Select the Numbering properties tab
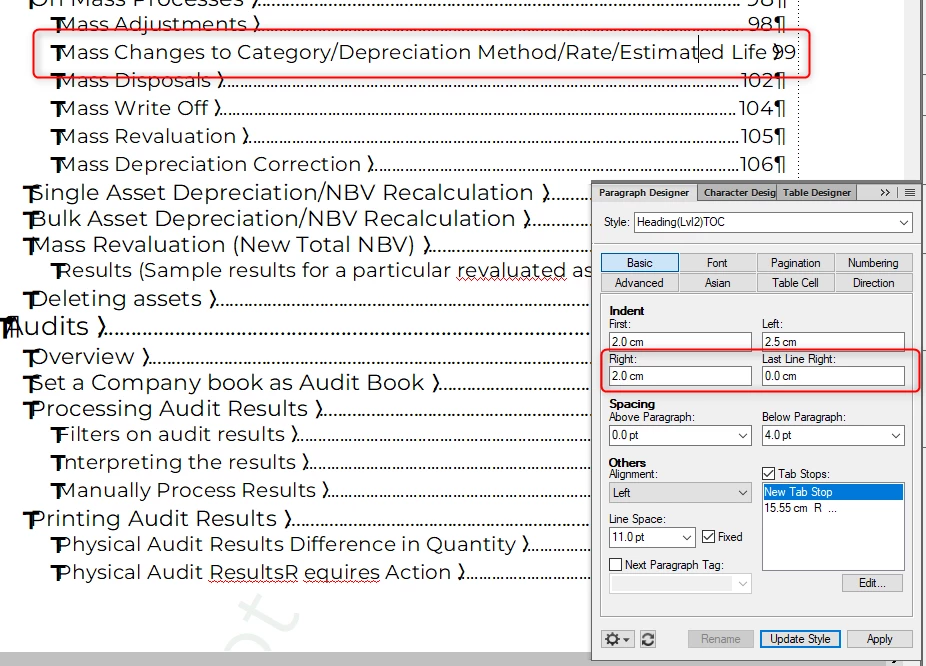Image resolution: width=926 pixels, height=666 pixels. pos(873,263)
